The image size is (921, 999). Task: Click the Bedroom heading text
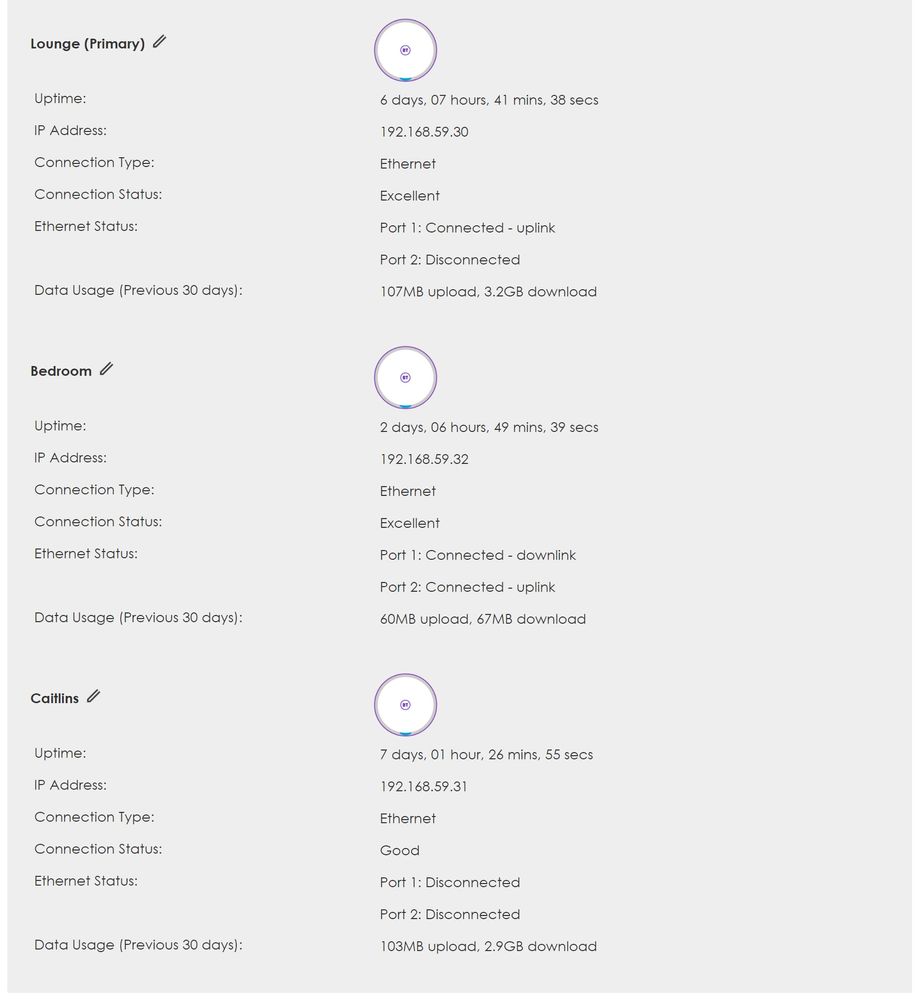tap(61, 371)
